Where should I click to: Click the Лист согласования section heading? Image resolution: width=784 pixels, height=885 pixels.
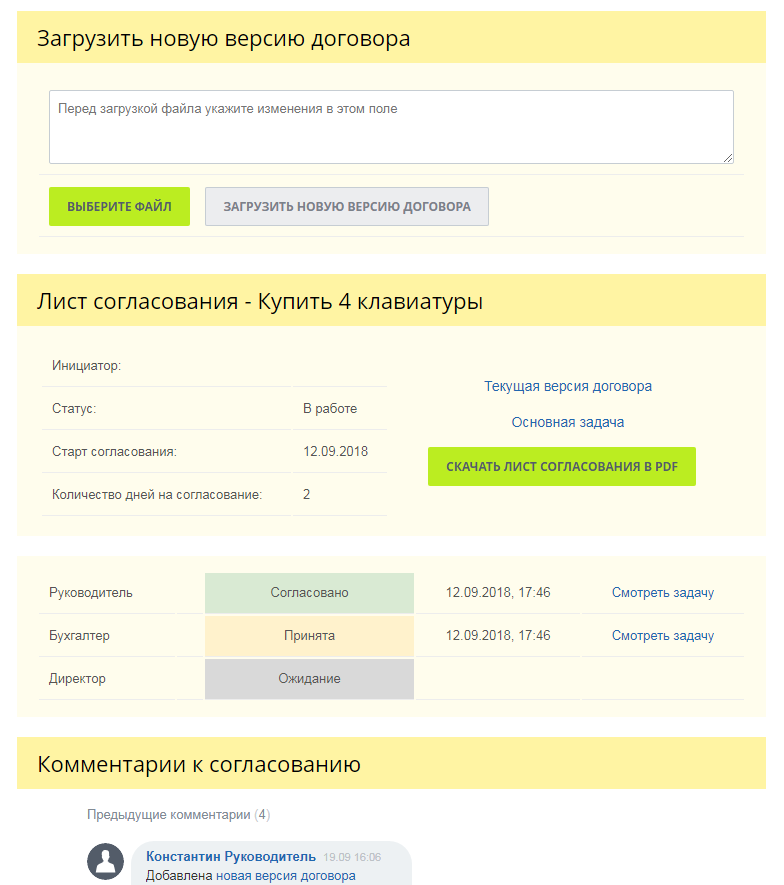(x=260, y=301)
